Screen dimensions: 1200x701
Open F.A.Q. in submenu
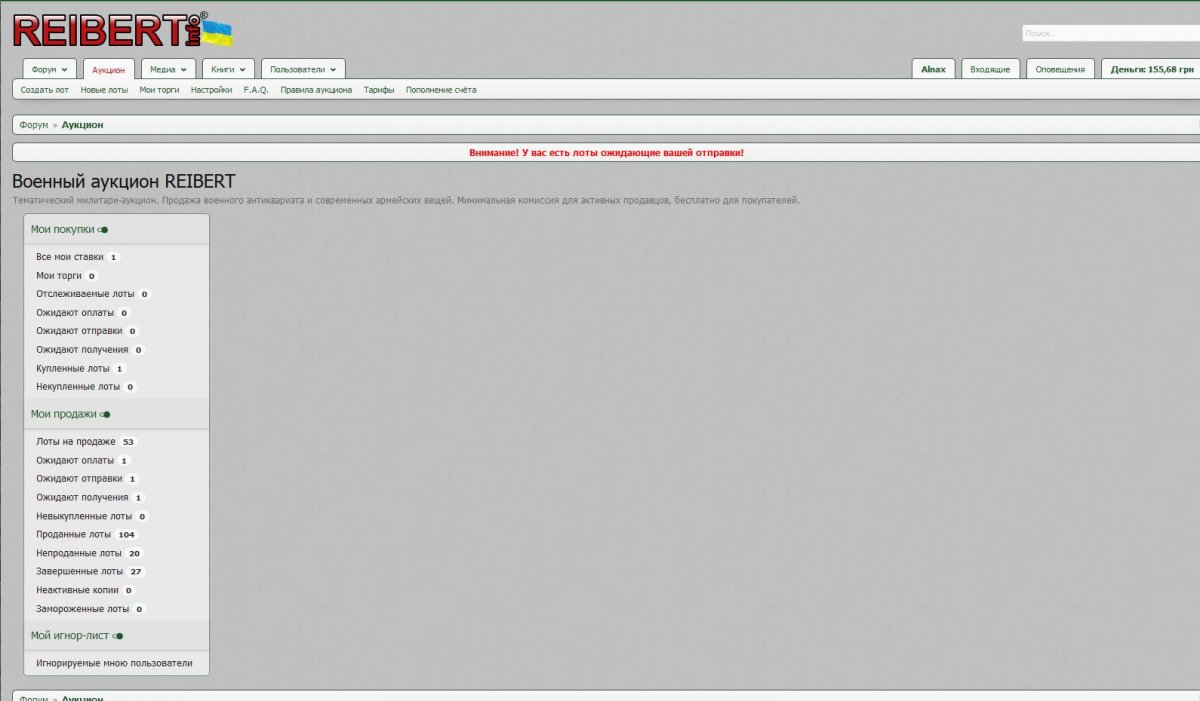click(x=256, y=90)
